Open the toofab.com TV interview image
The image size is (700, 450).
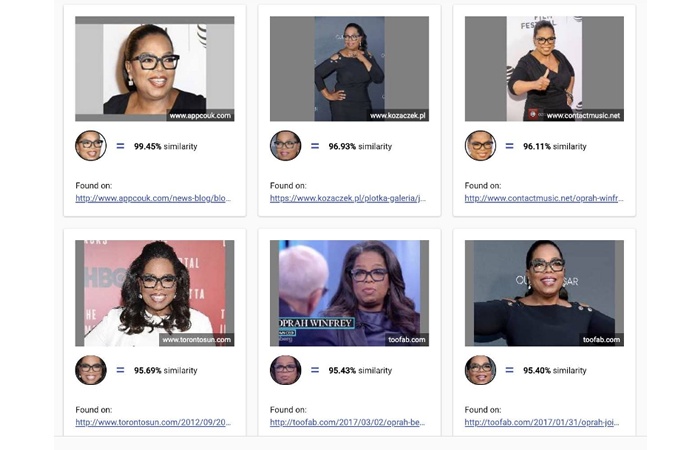tap(349, 293)
